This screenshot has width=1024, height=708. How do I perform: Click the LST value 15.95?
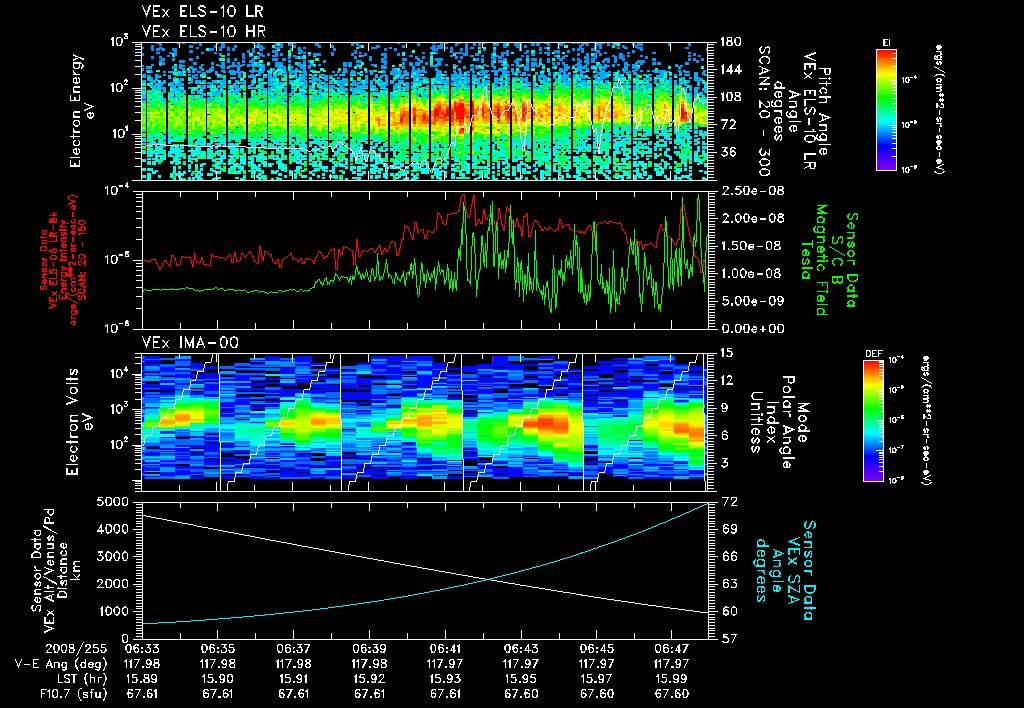pos(520,679)
